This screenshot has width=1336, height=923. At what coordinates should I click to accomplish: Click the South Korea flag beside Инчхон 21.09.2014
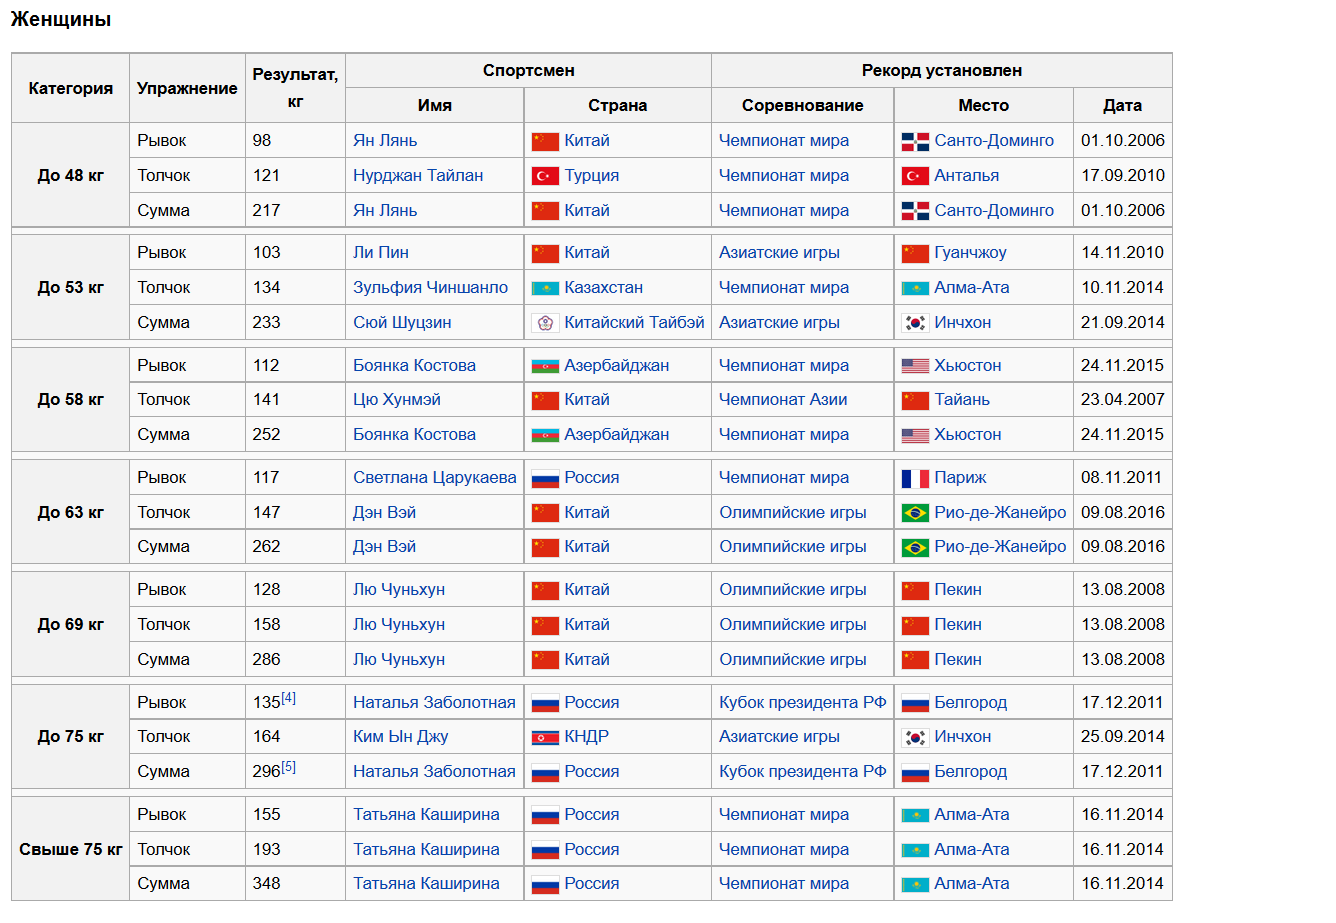click(915, 323)
